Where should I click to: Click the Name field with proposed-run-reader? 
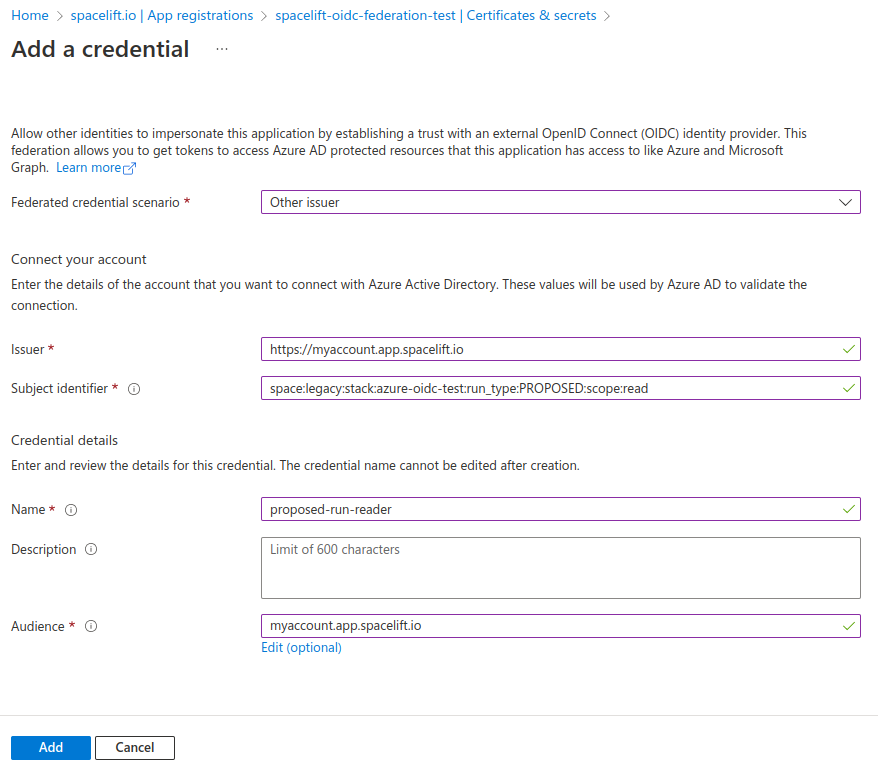(550, 509)
